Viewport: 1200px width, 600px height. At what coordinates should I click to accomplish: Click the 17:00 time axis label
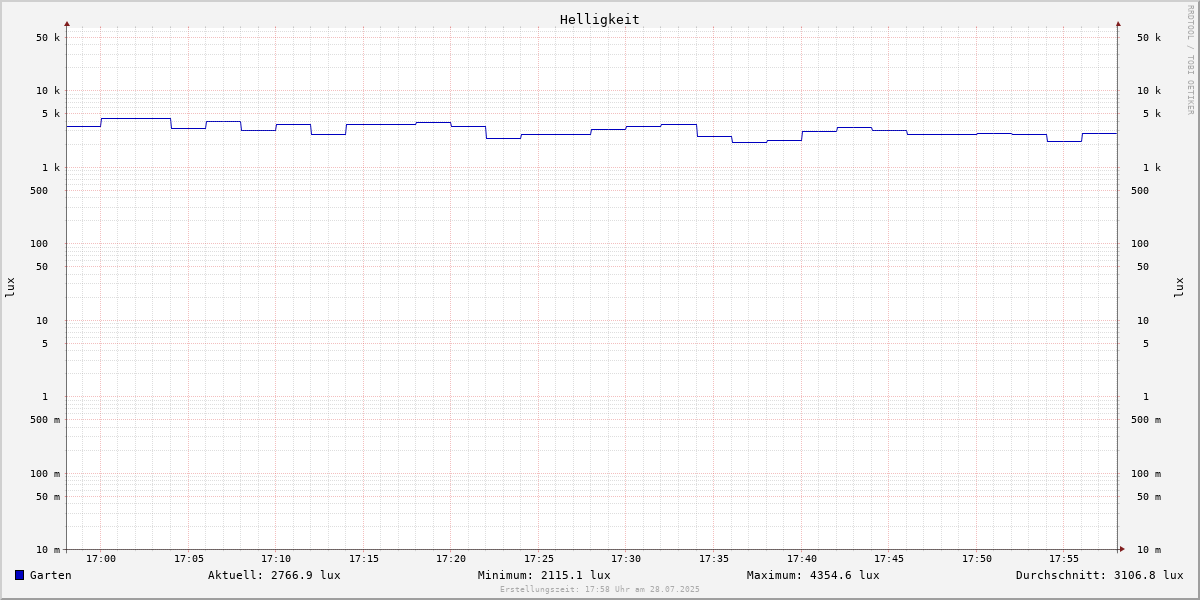pos(101,559)
